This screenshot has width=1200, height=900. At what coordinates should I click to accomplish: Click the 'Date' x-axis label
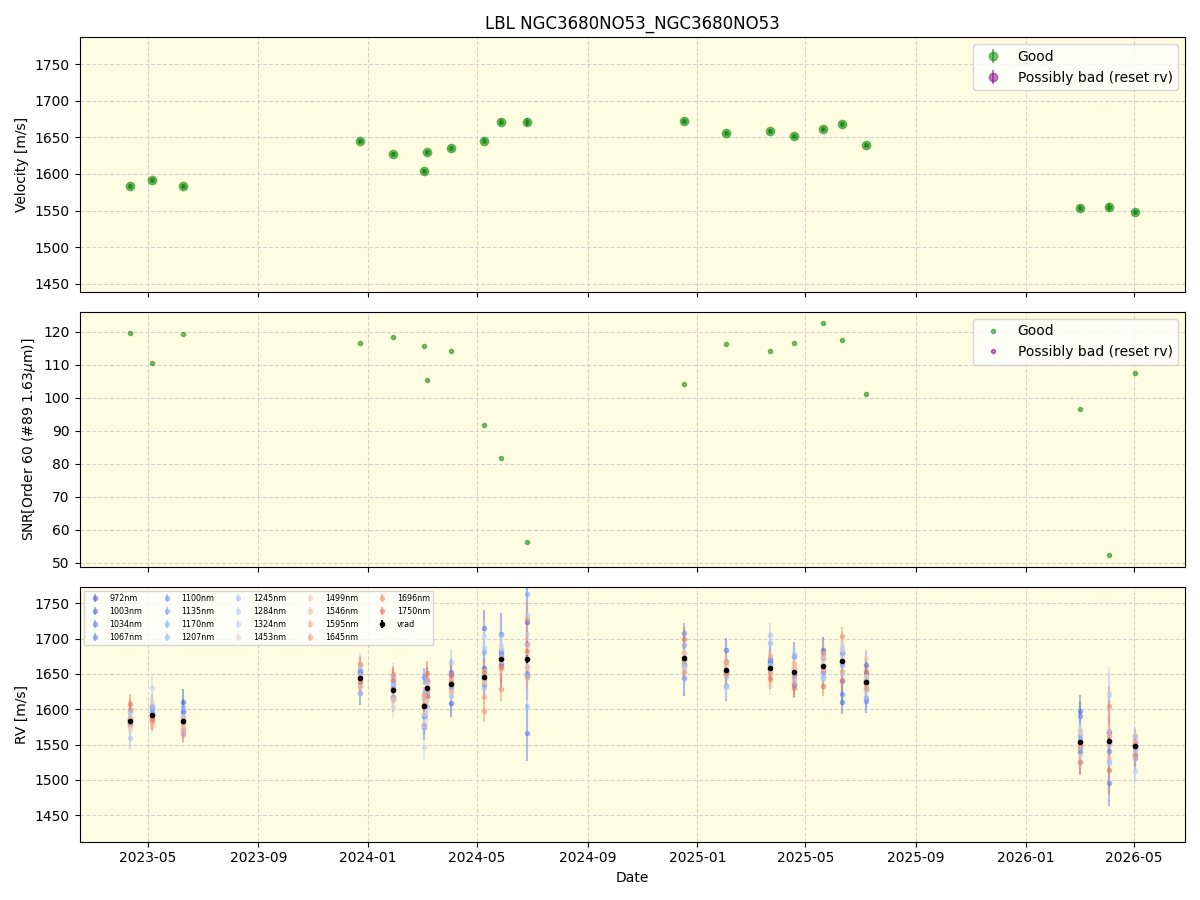[632, 877]
